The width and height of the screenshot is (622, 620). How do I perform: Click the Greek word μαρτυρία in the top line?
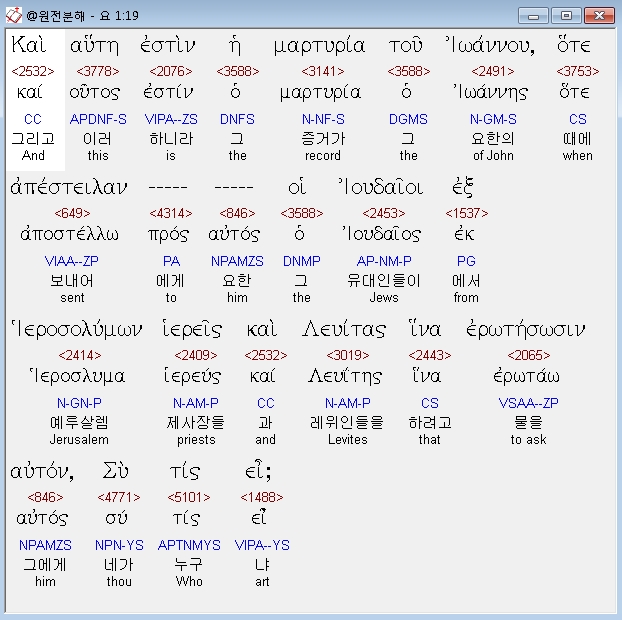coord(319,46)
